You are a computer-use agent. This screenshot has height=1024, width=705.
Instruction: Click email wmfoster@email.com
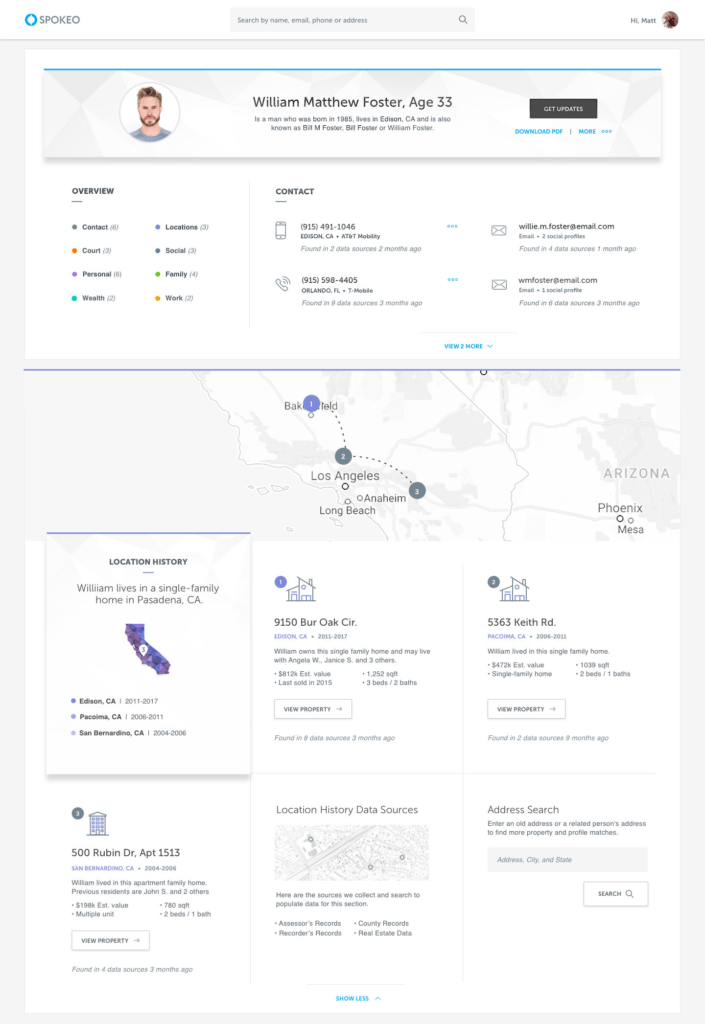click(x=558, y=280)
